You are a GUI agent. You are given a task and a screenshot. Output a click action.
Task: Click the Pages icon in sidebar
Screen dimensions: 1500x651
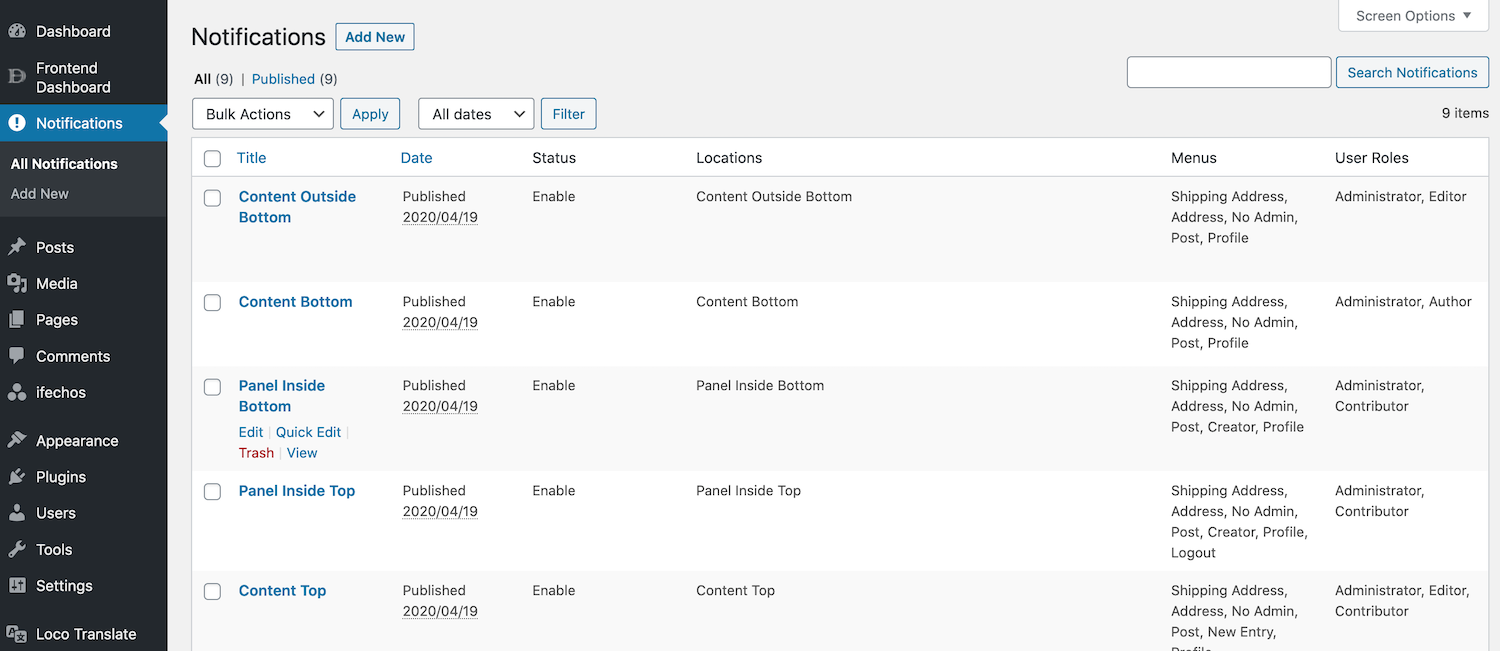click(17, 320)
